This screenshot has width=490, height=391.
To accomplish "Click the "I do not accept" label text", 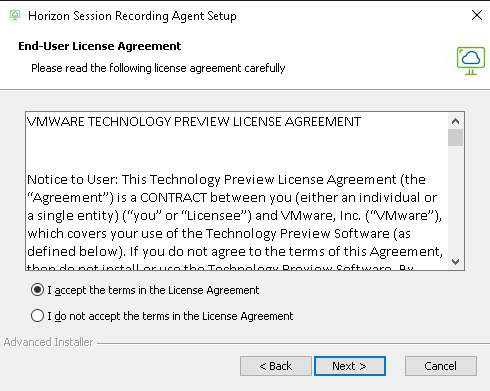I will click(170, 316).
